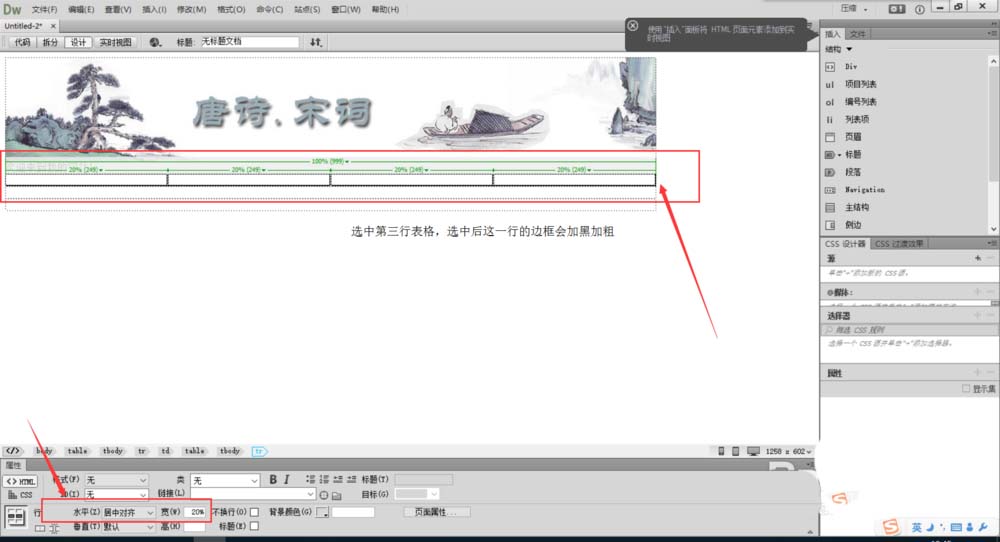Open the preview in browser globe icon

(x=155, y=43)
